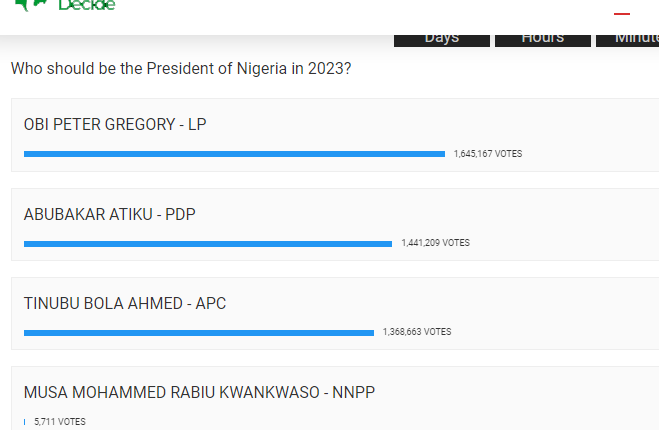
Task: Click the Hours countdown box
Action: [543, 40]
